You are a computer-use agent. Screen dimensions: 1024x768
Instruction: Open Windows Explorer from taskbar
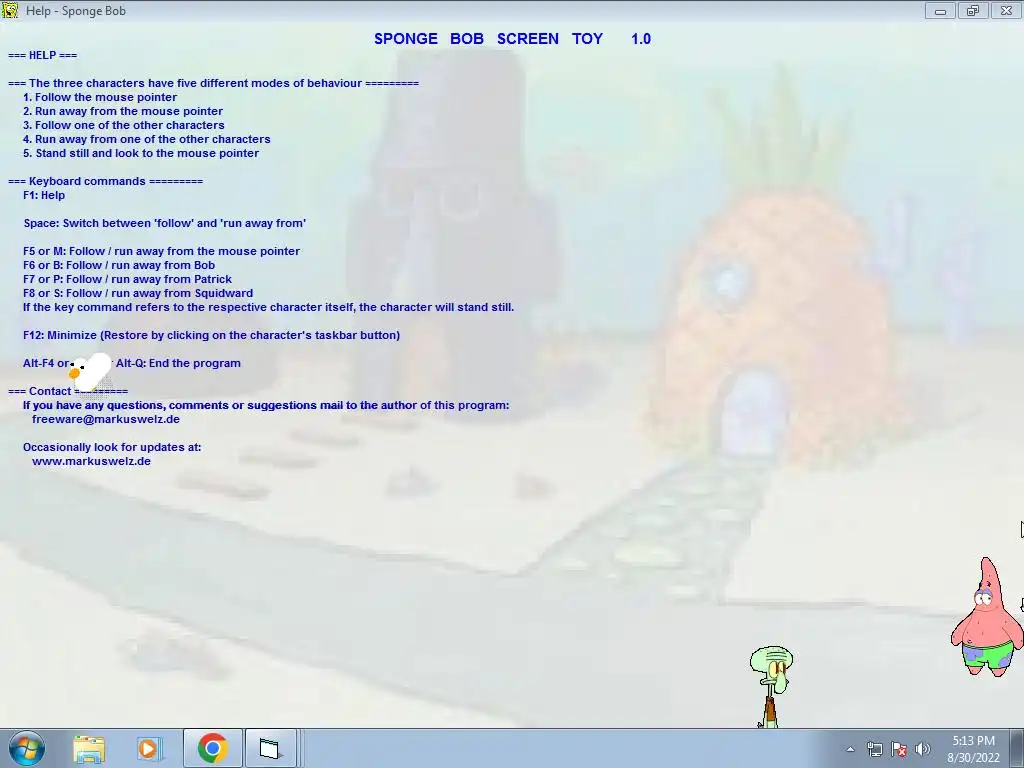[89, 748]
